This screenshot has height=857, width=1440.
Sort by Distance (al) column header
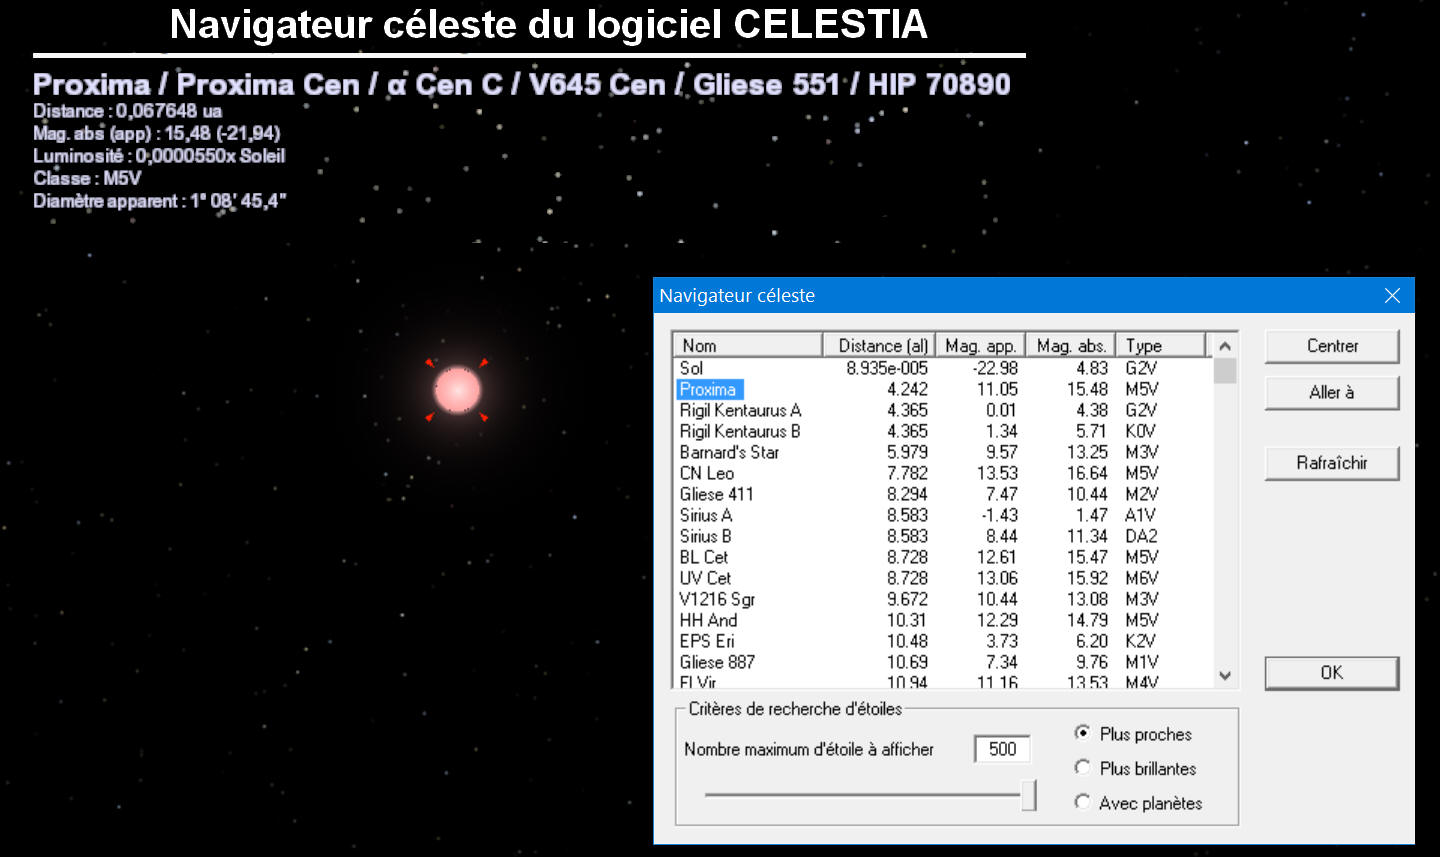(879, 345)
